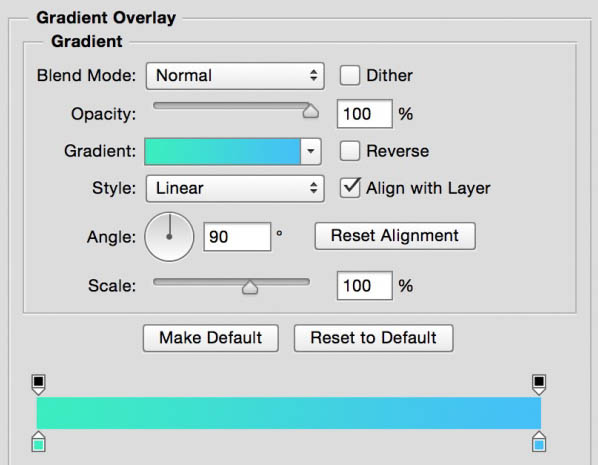The width and height of the screenshot is (598, 465).
Task: Click the gradient preview swatch
Action: tap(222, 151)
